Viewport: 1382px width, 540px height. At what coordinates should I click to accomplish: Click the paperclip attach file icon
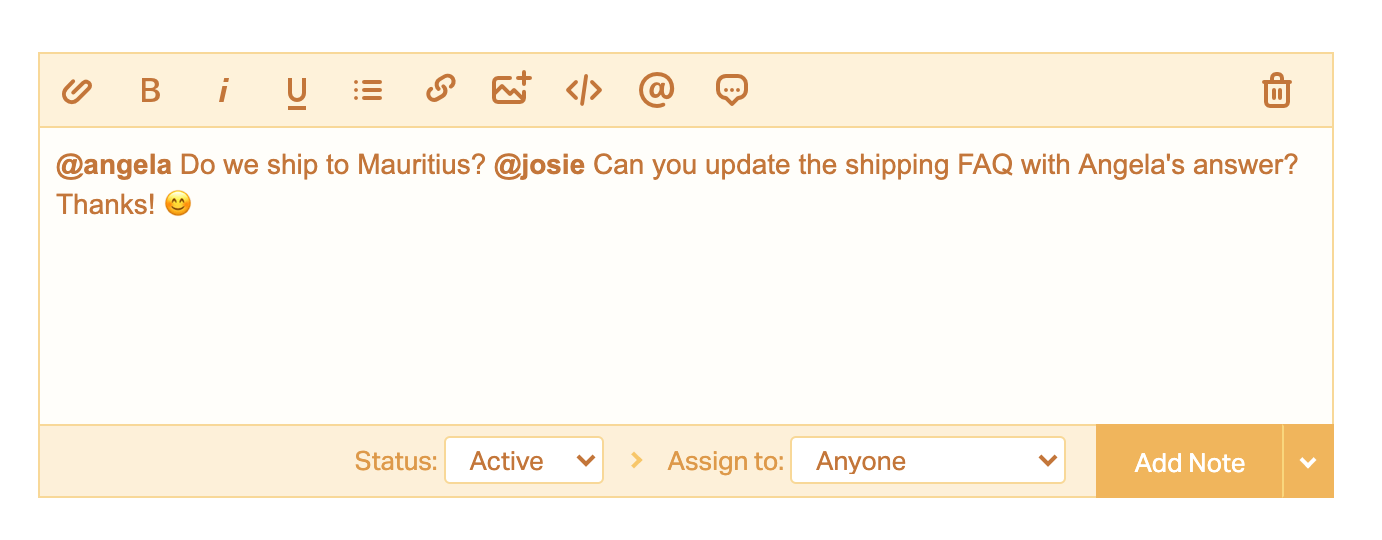point(77,91)
